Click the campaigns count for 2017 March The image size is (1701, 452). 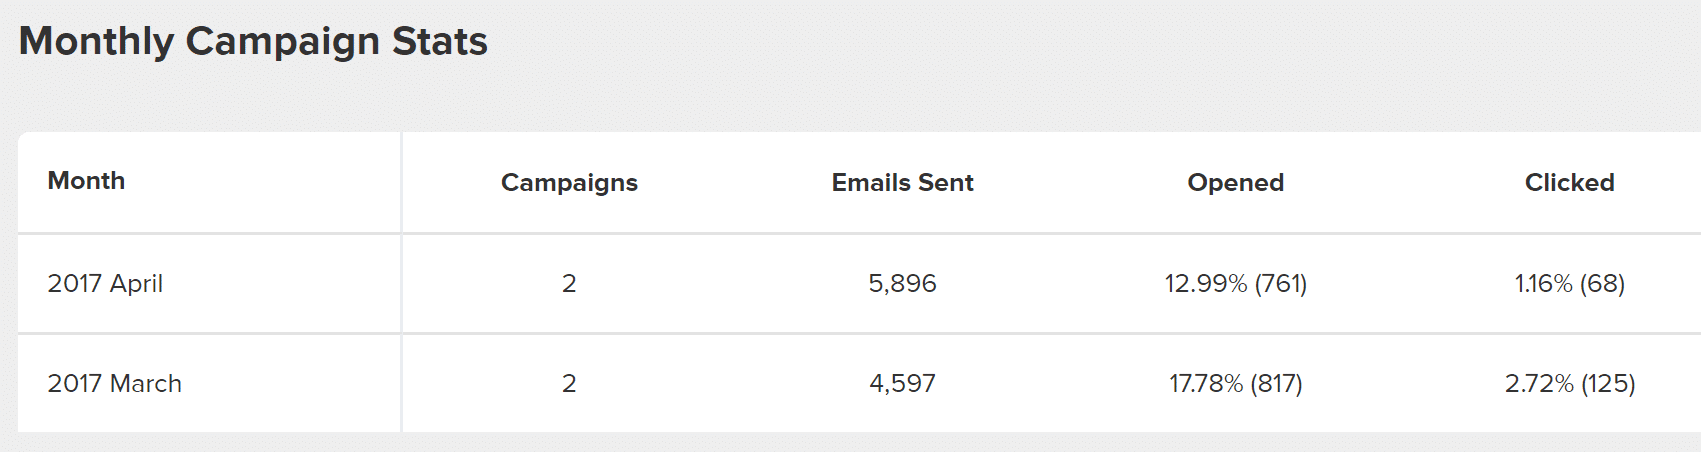569,384
